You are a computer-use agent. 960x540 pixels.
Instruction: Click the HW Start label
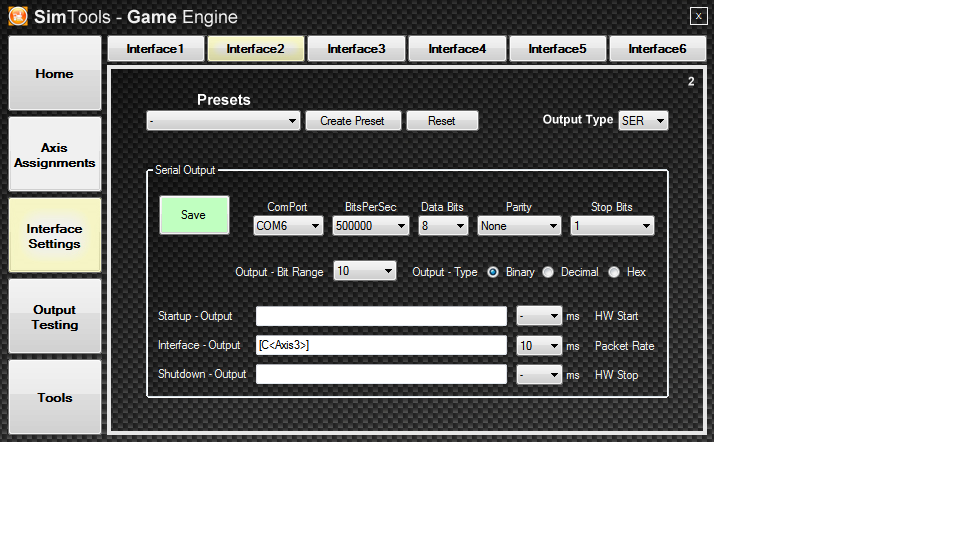point(617,316)
